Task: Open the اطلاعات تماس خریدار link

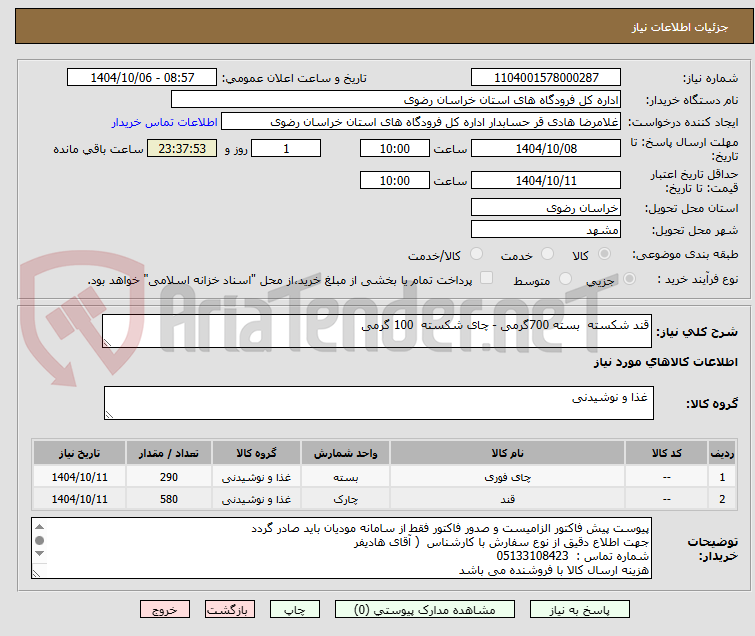Action: pyautogui.click(x=165, y=122)
